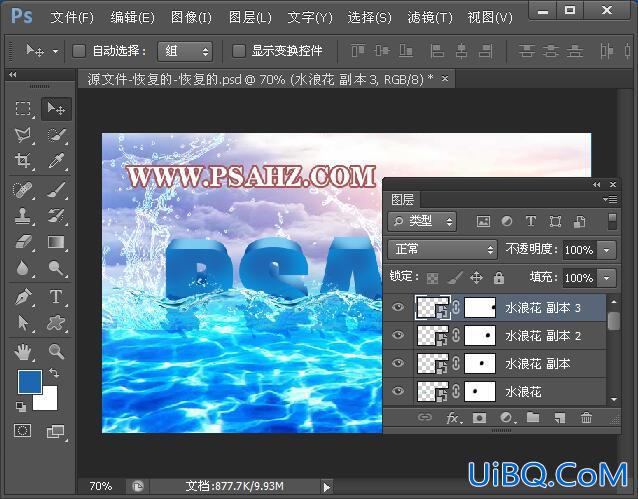
Task: Hide the 水浪花 副本 layer
Action: tap(398, 363)
